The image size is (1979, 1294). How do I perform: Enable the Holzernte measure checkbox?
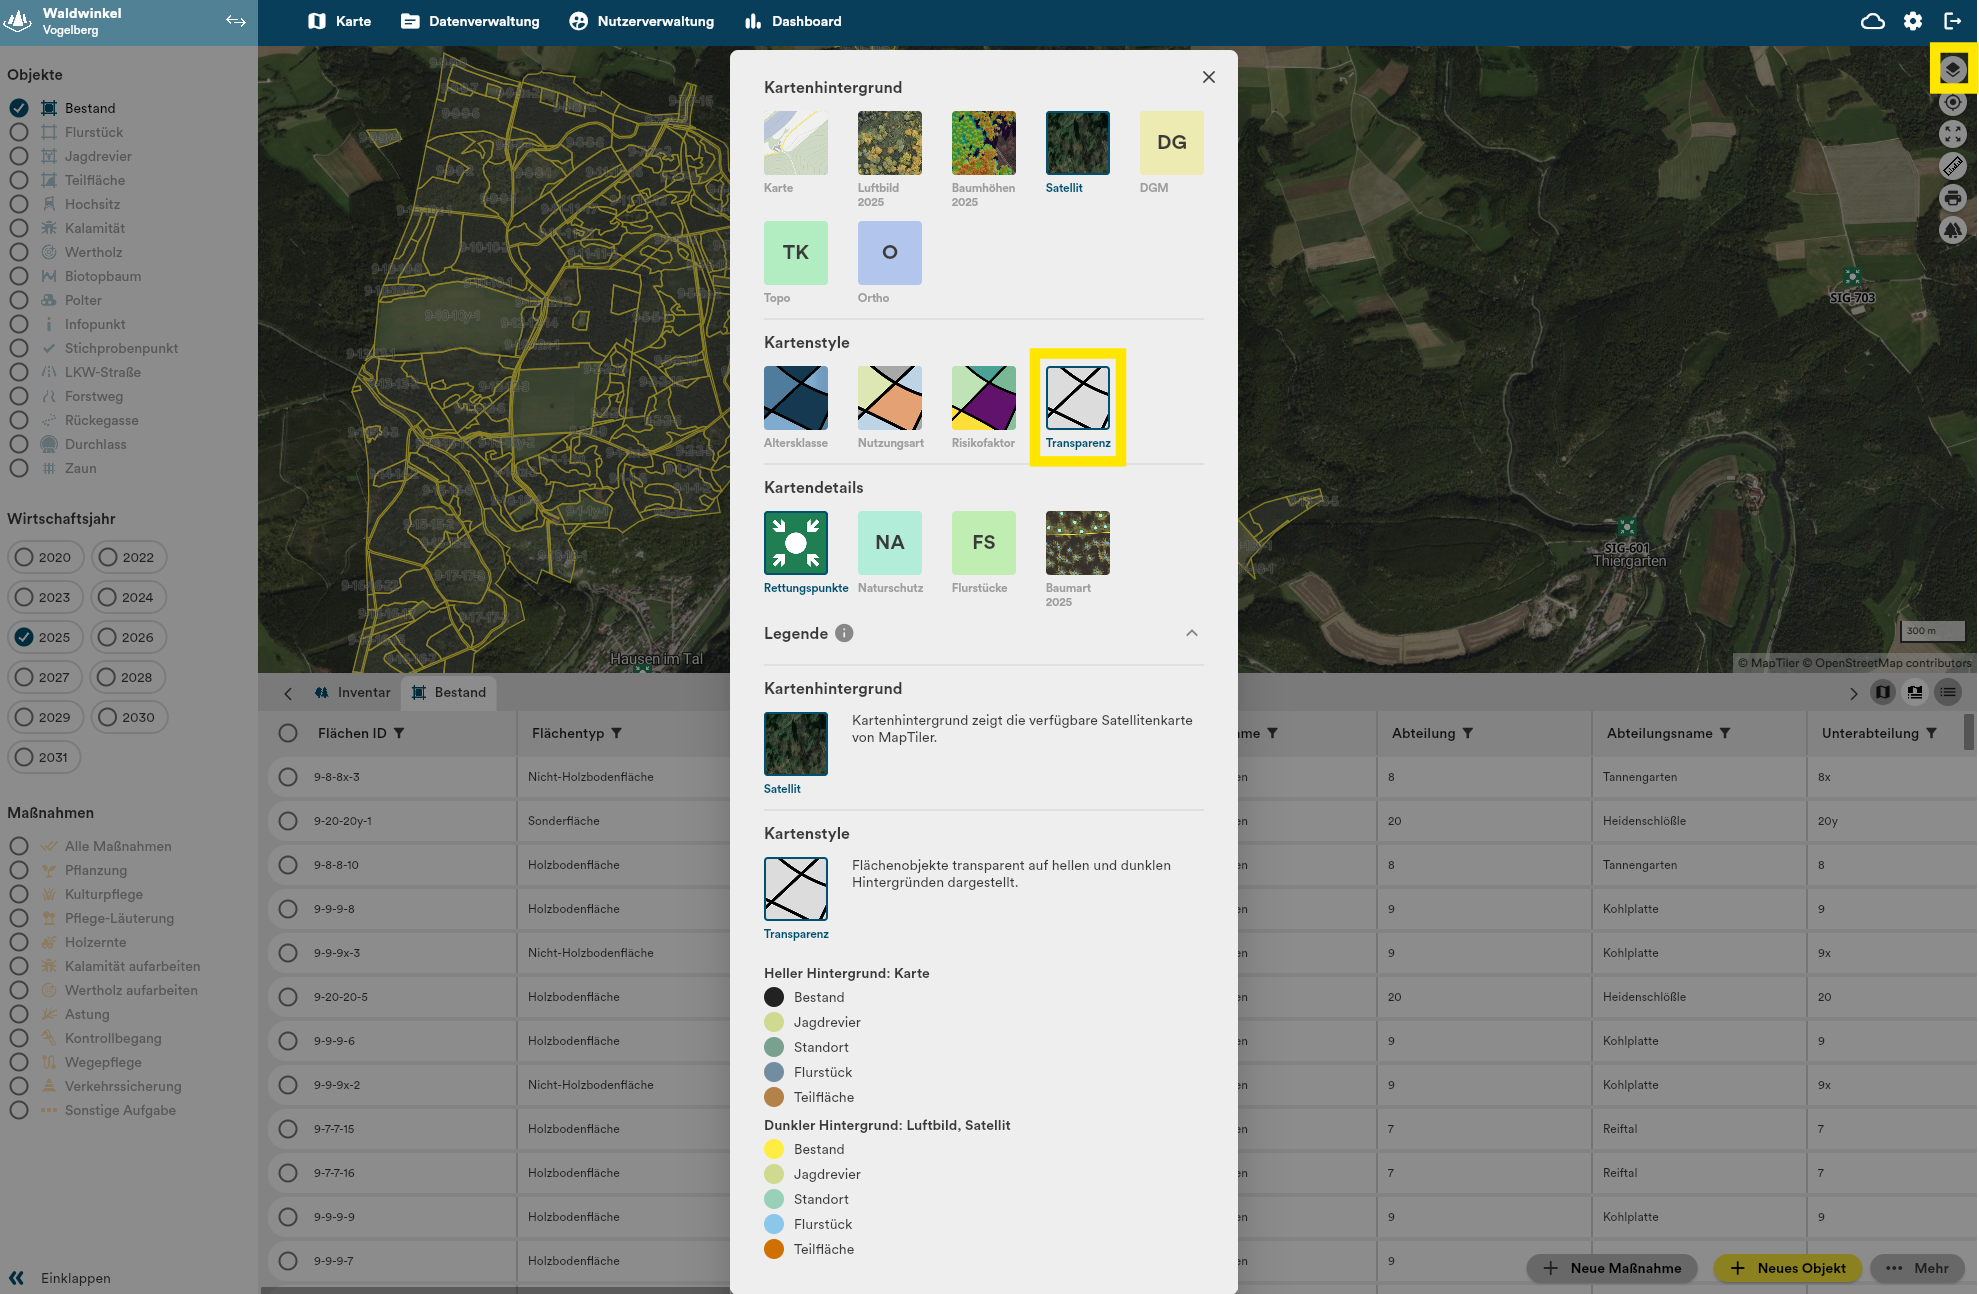click(19, 942)
